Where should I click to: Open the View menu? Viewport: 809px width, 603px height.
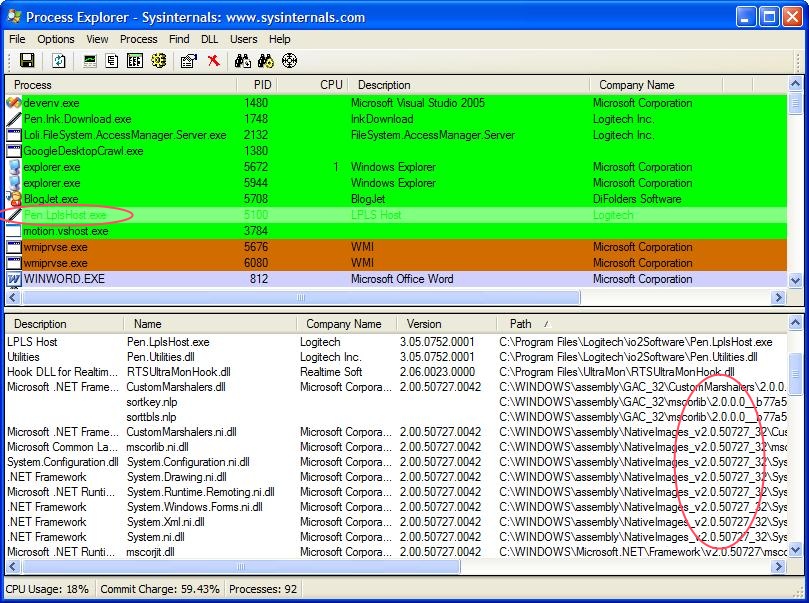click(97, 39)
